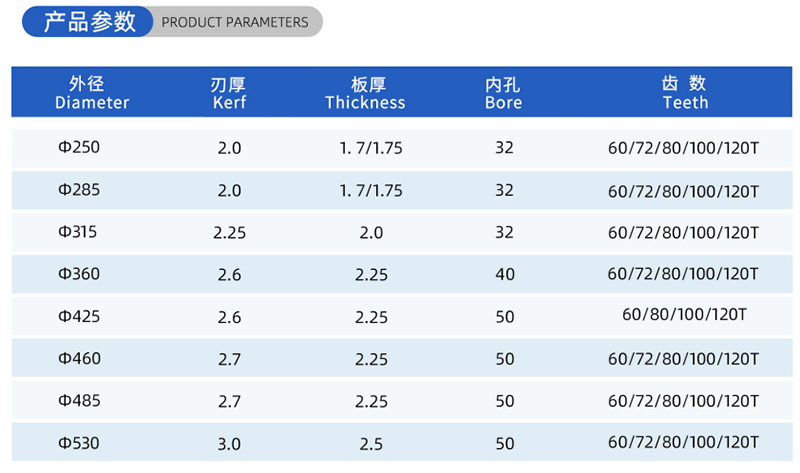The width and height of the screenshot is (800, 473).
Task: Click the Bore column header
Action: [503, 93]
